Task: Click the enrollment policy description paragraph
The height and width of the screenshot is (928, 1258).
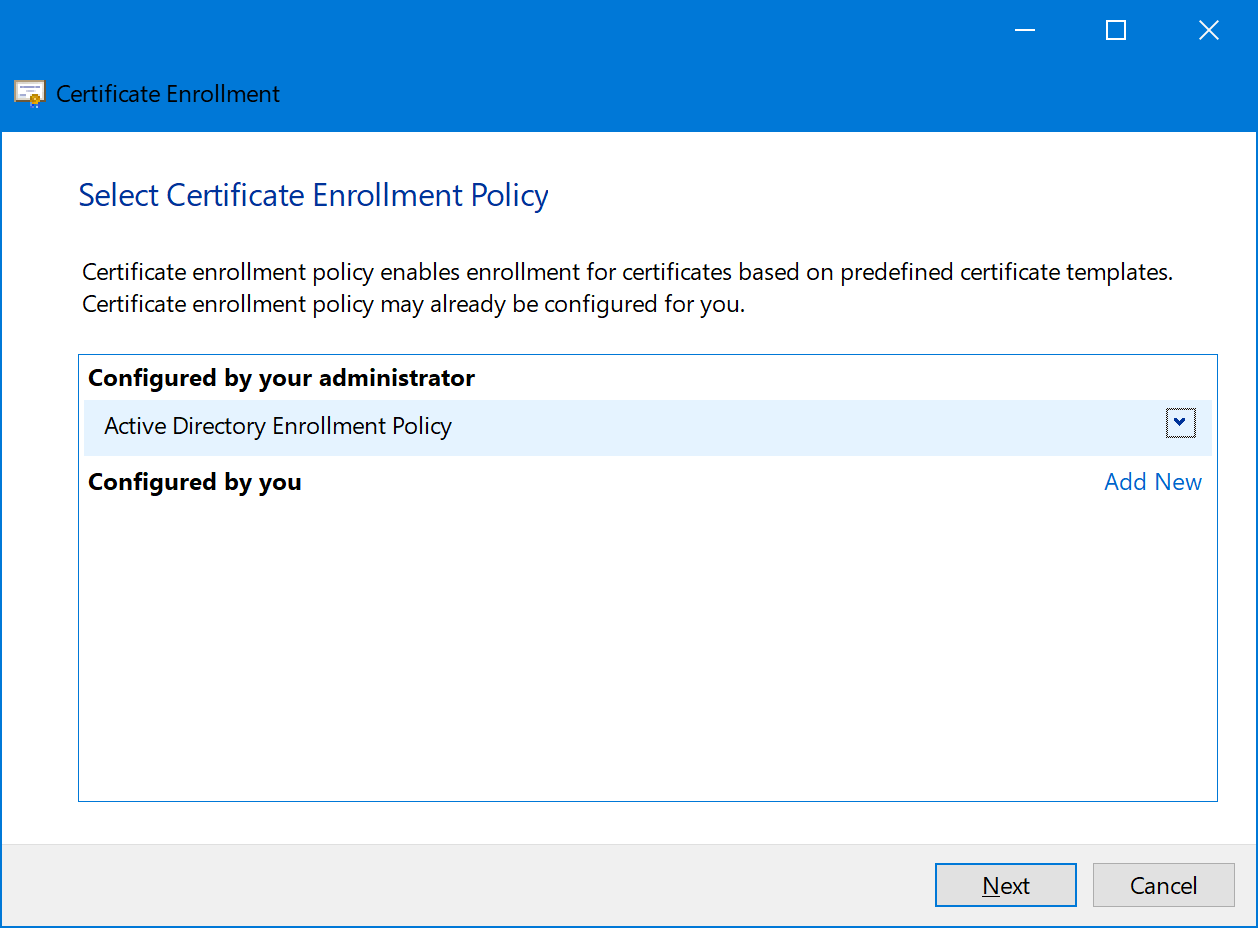Action: [627, 287]
